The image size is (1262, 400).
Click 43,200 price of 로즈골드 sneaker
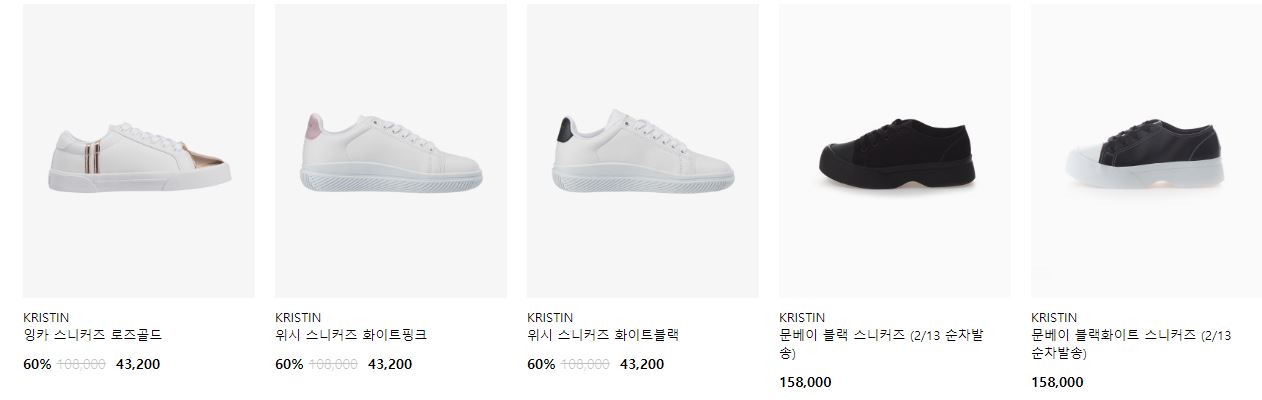point(138,364)
